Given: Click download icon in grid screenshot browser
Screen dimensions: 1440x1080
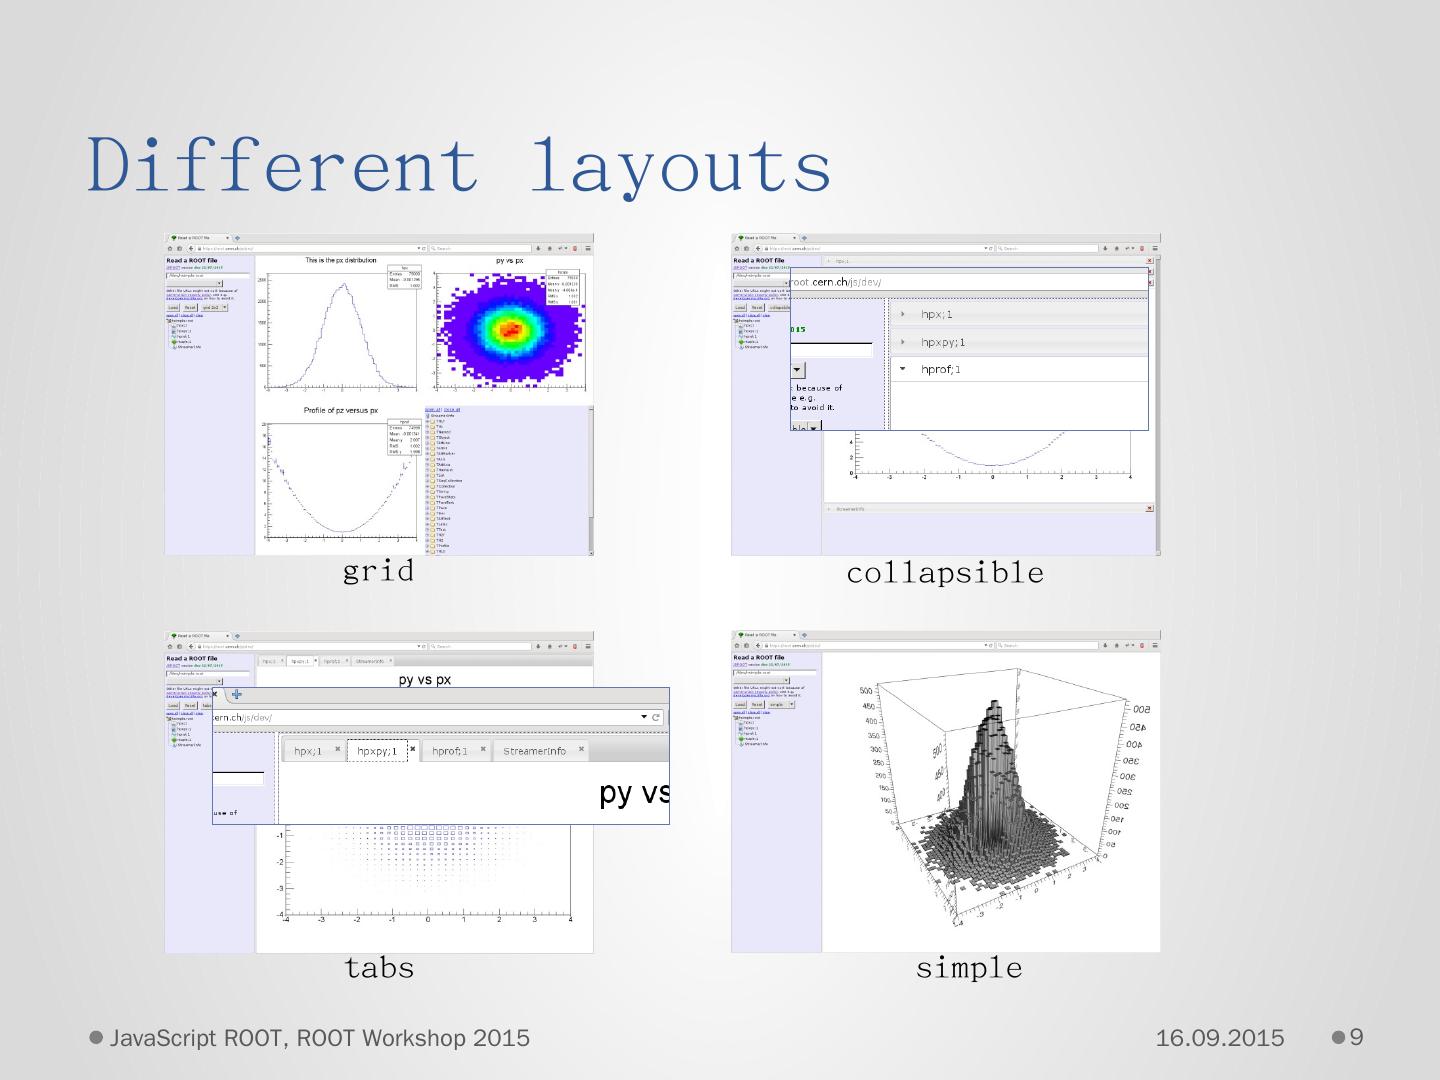Looking at the screenshot, I should [x=538, y=248].
